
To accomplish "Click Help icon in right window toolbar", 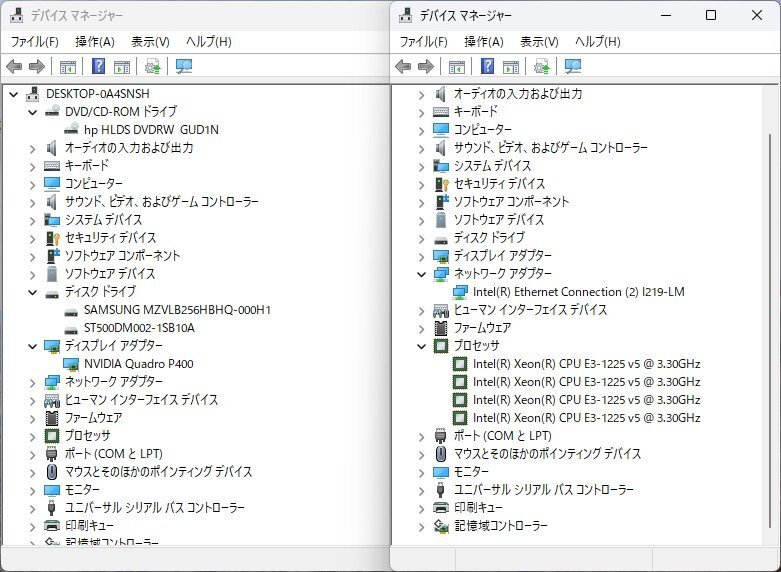I will (488, 66).
